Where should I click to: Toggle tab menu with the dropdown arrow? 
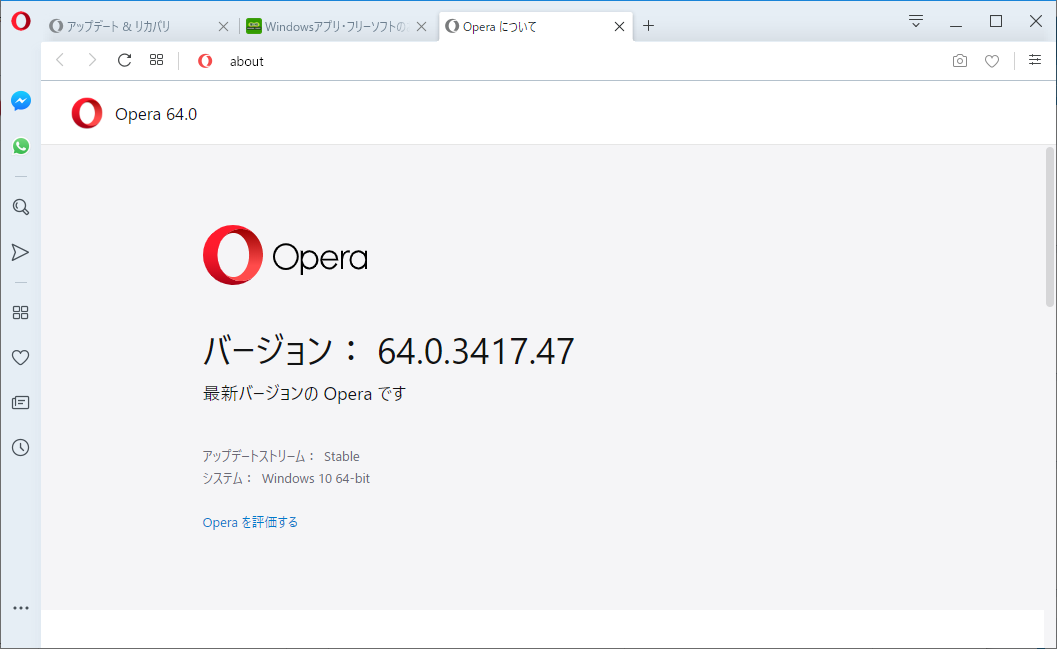[914, 20]
